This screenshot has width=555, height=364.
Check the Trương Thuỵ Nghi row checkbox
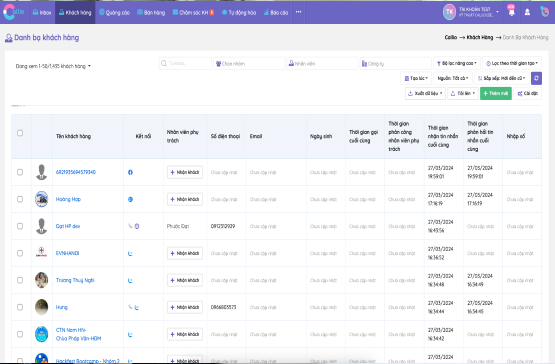[20, 280]
